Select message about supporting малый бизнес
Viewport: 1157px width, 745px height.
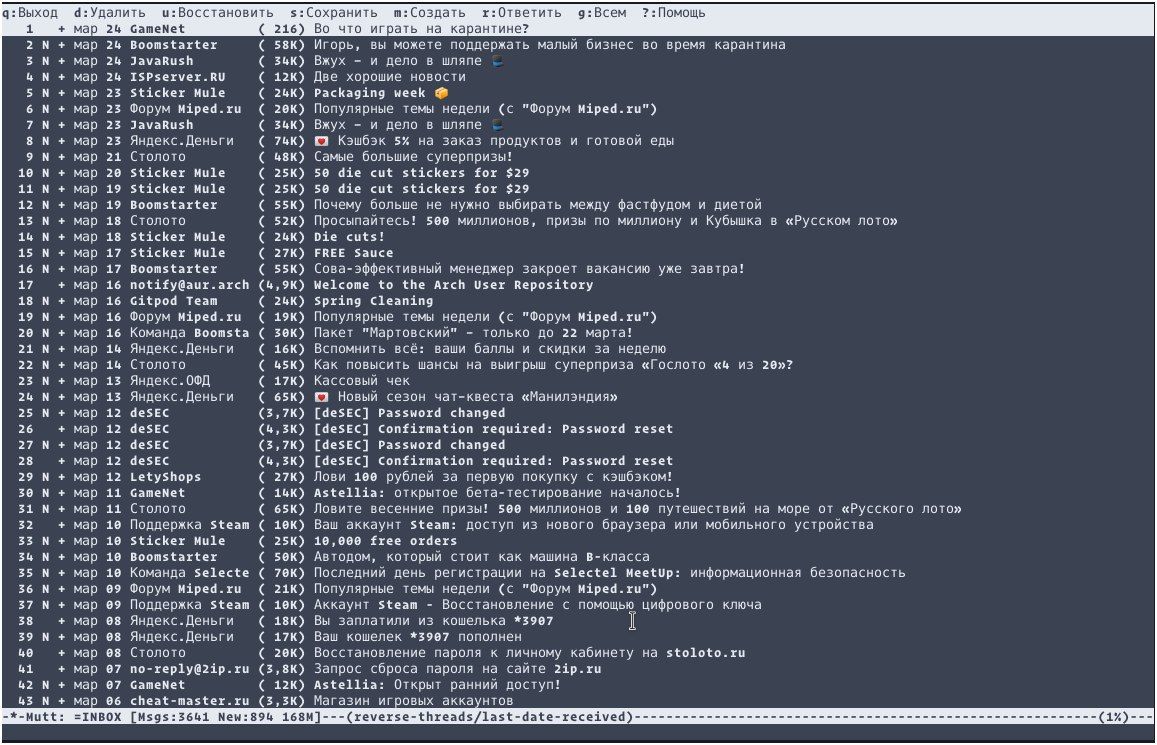click(x=578, y=45)
